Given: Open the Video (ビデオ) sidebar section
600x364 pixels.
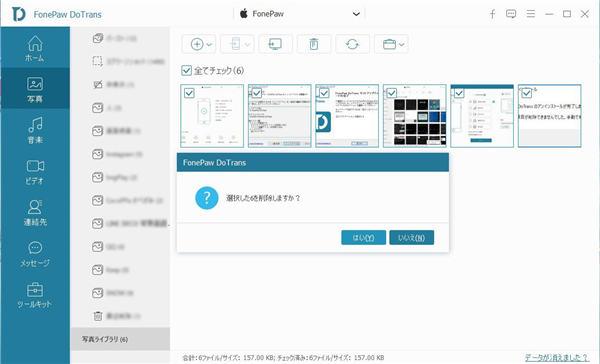Looking at the screenshot, I should tap(35, 172).
